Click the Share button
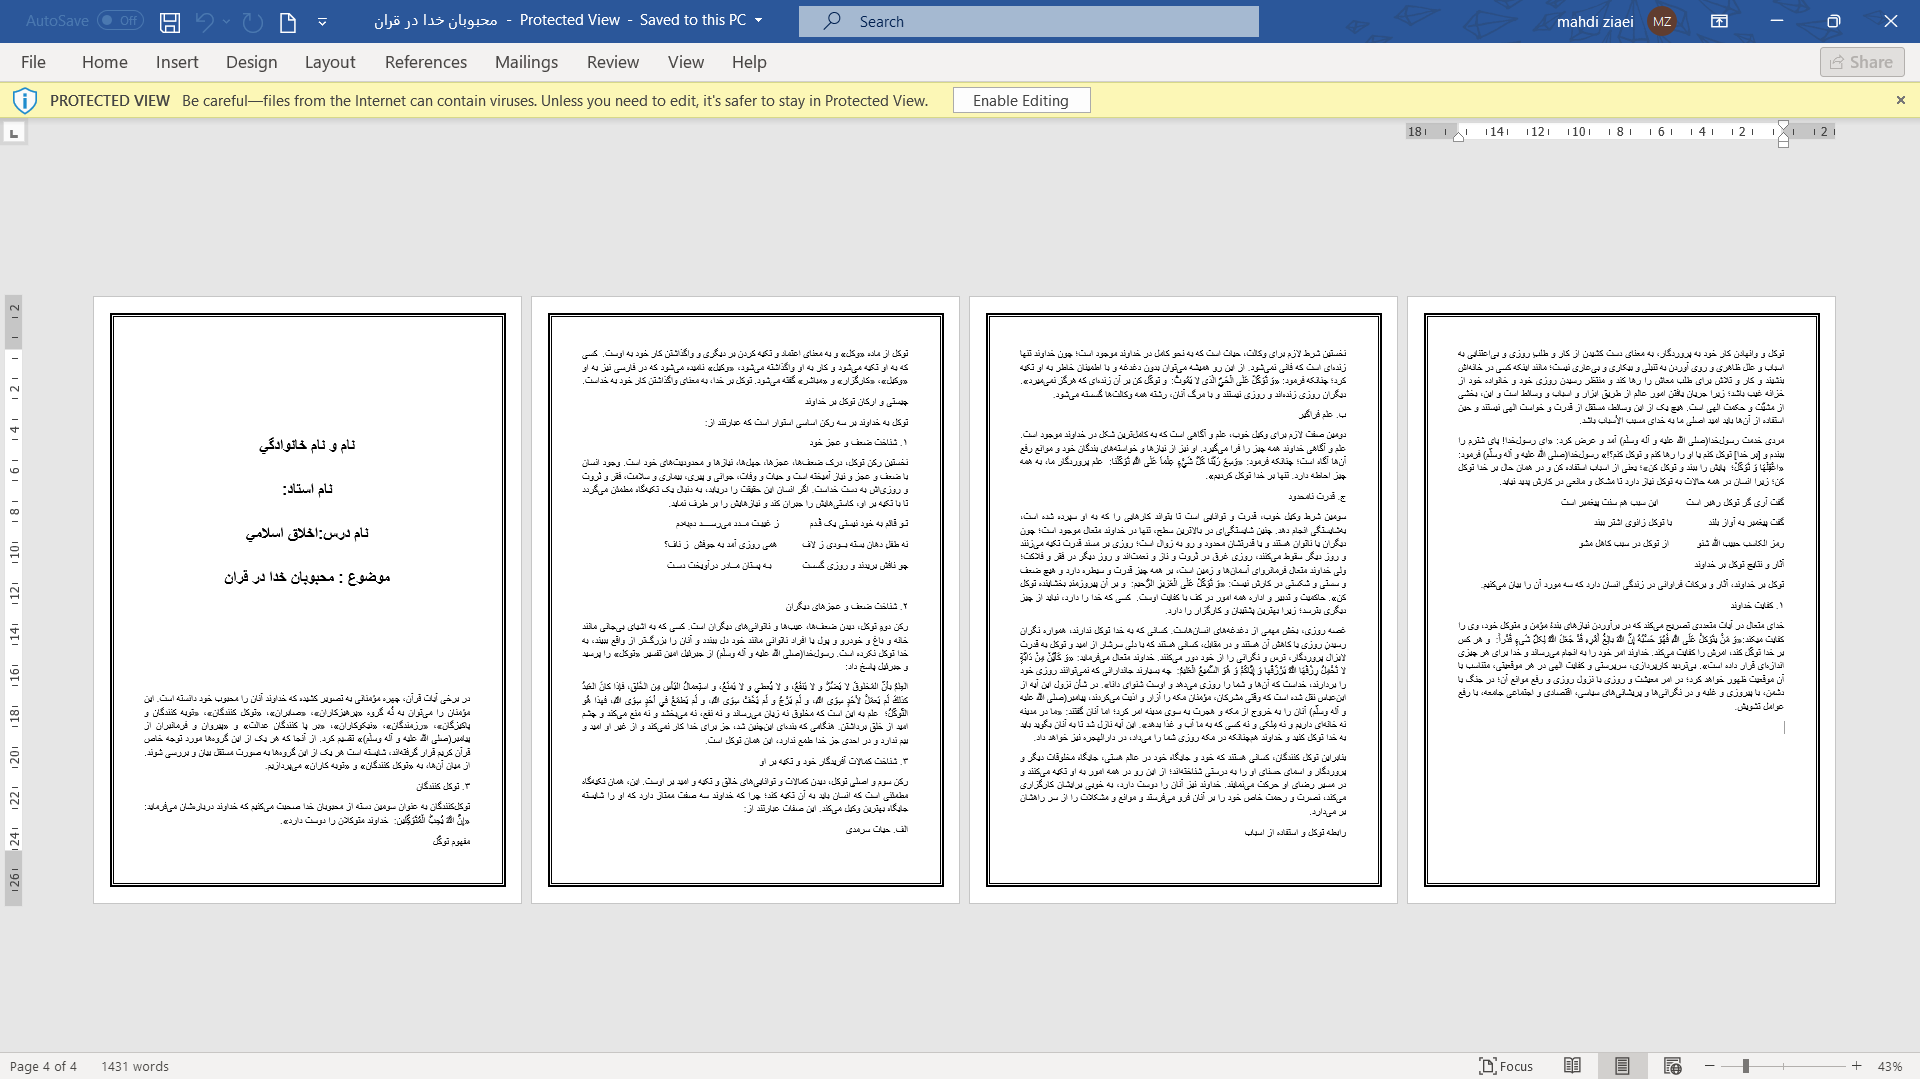The height and width of the screenshot is (1080, 1920). coord(1862,62)
